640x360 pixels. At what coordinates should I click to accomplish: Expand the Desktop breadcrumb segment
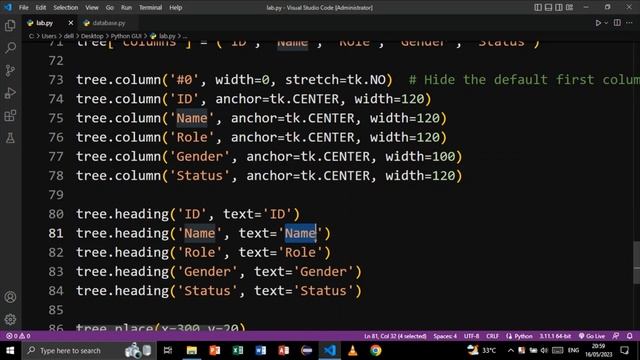click(92, 36)
